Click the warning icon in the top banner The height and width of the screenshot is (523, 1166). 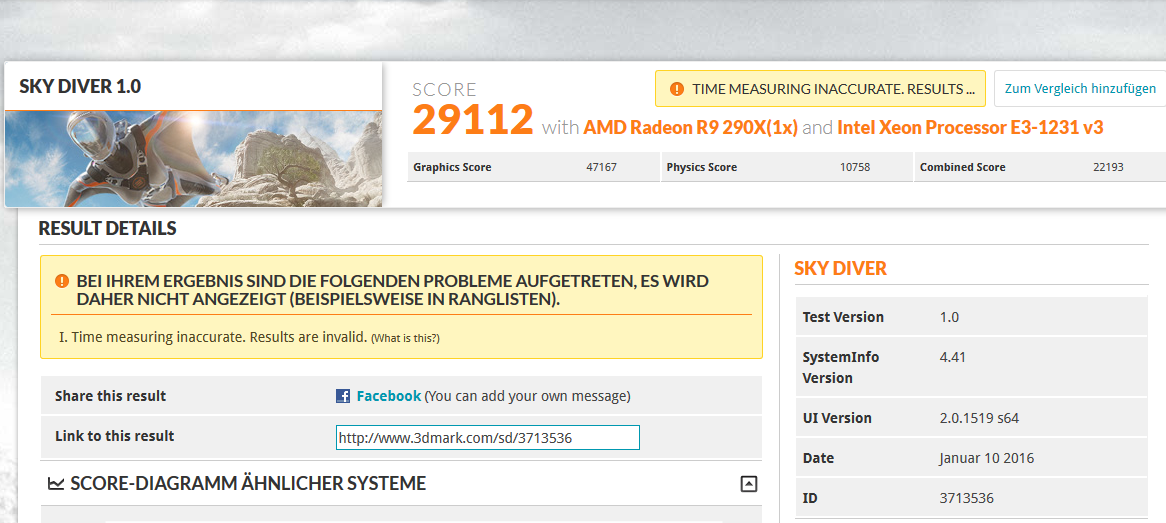(676, 89)
